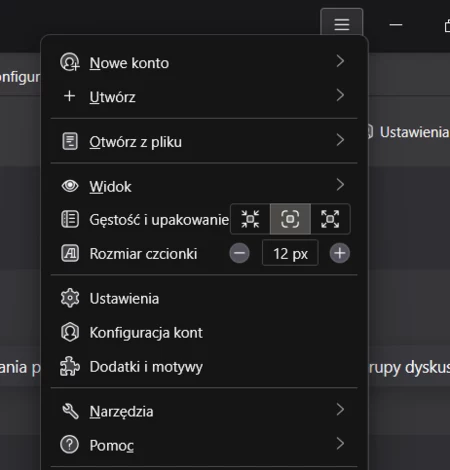Close the hamburger app menu button
This screenshot has height=470, width=450.
click(x=341, y=23)
